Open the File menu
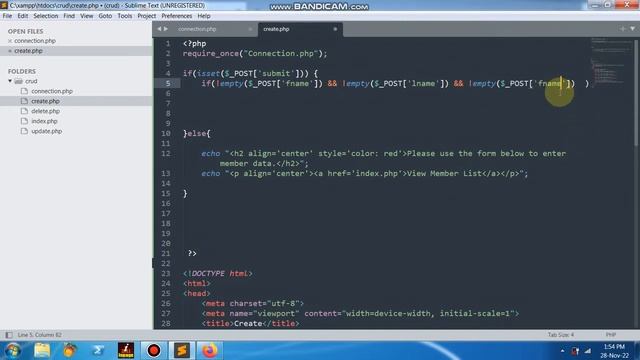The width and height of the screenshot is (640, 360). click(x=7, y=16)
